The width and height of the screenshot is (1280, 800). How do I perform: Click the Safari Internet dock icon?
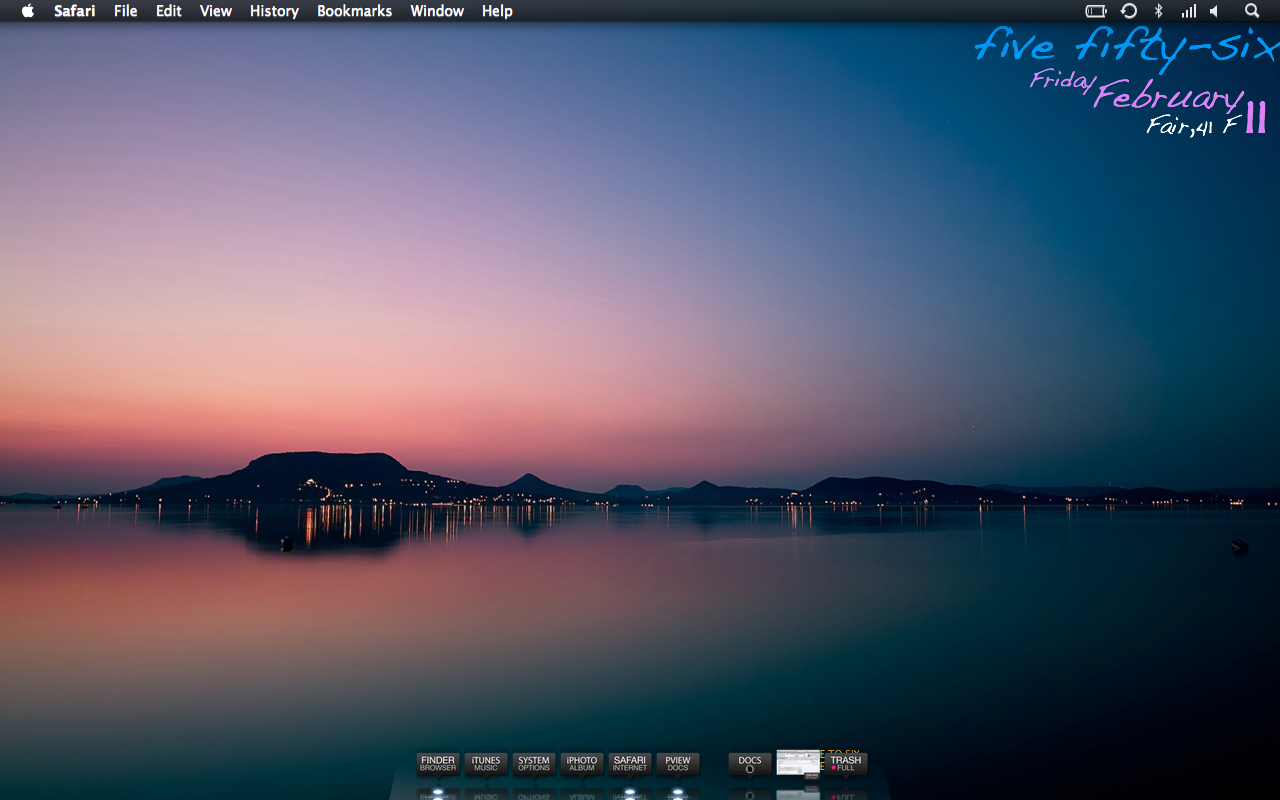coord(630,764)
